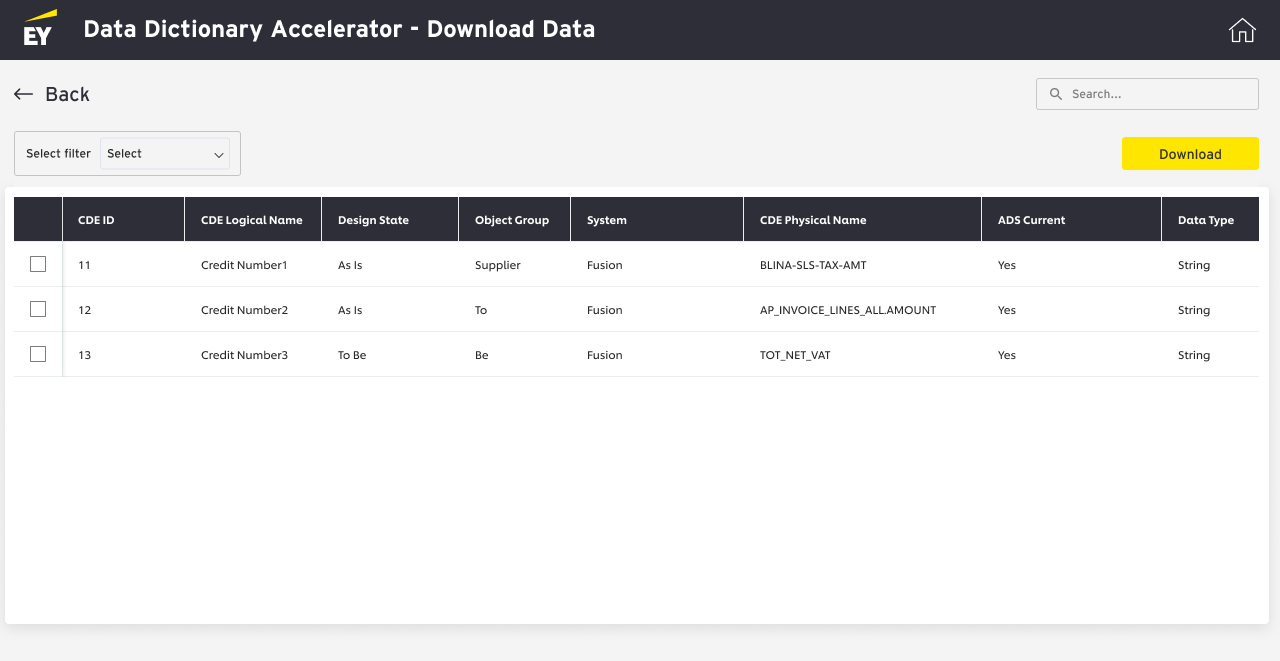Go Back using the Back link
The image size is (1280, 661).
pyautogui.click(x=67, y=94)
